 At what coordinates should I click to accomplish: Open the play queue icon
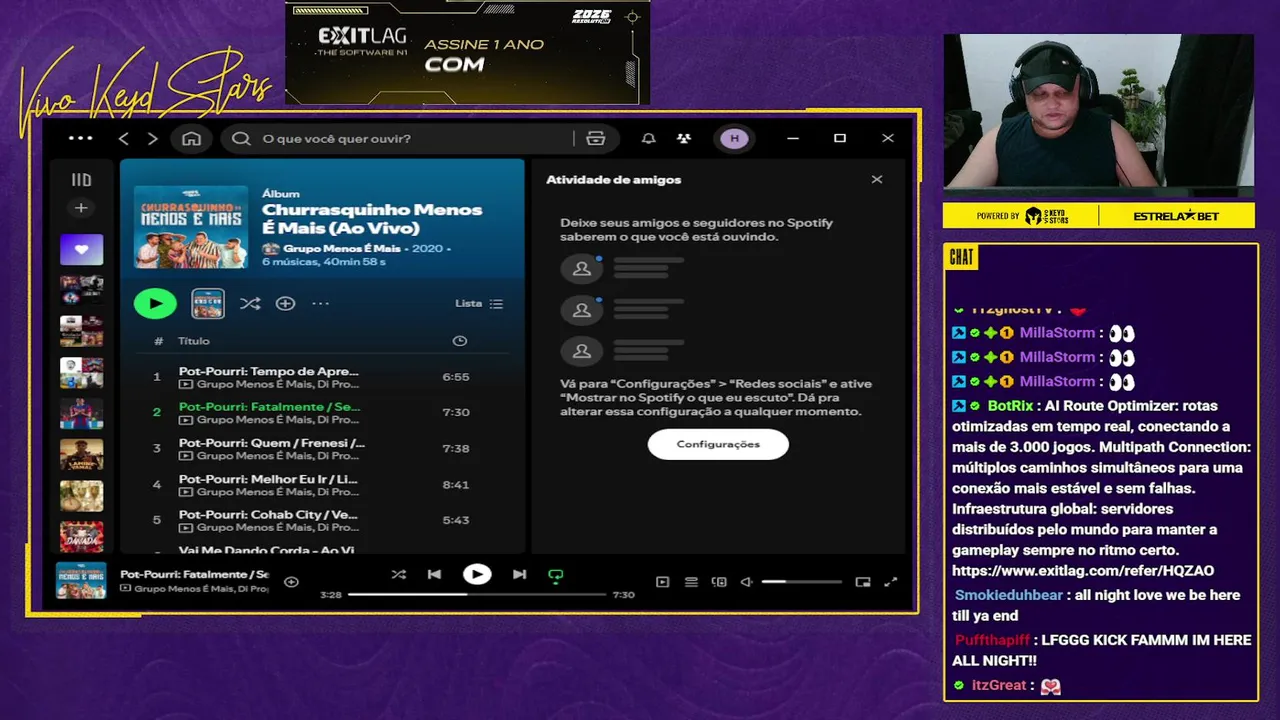(x=691, y=582)
